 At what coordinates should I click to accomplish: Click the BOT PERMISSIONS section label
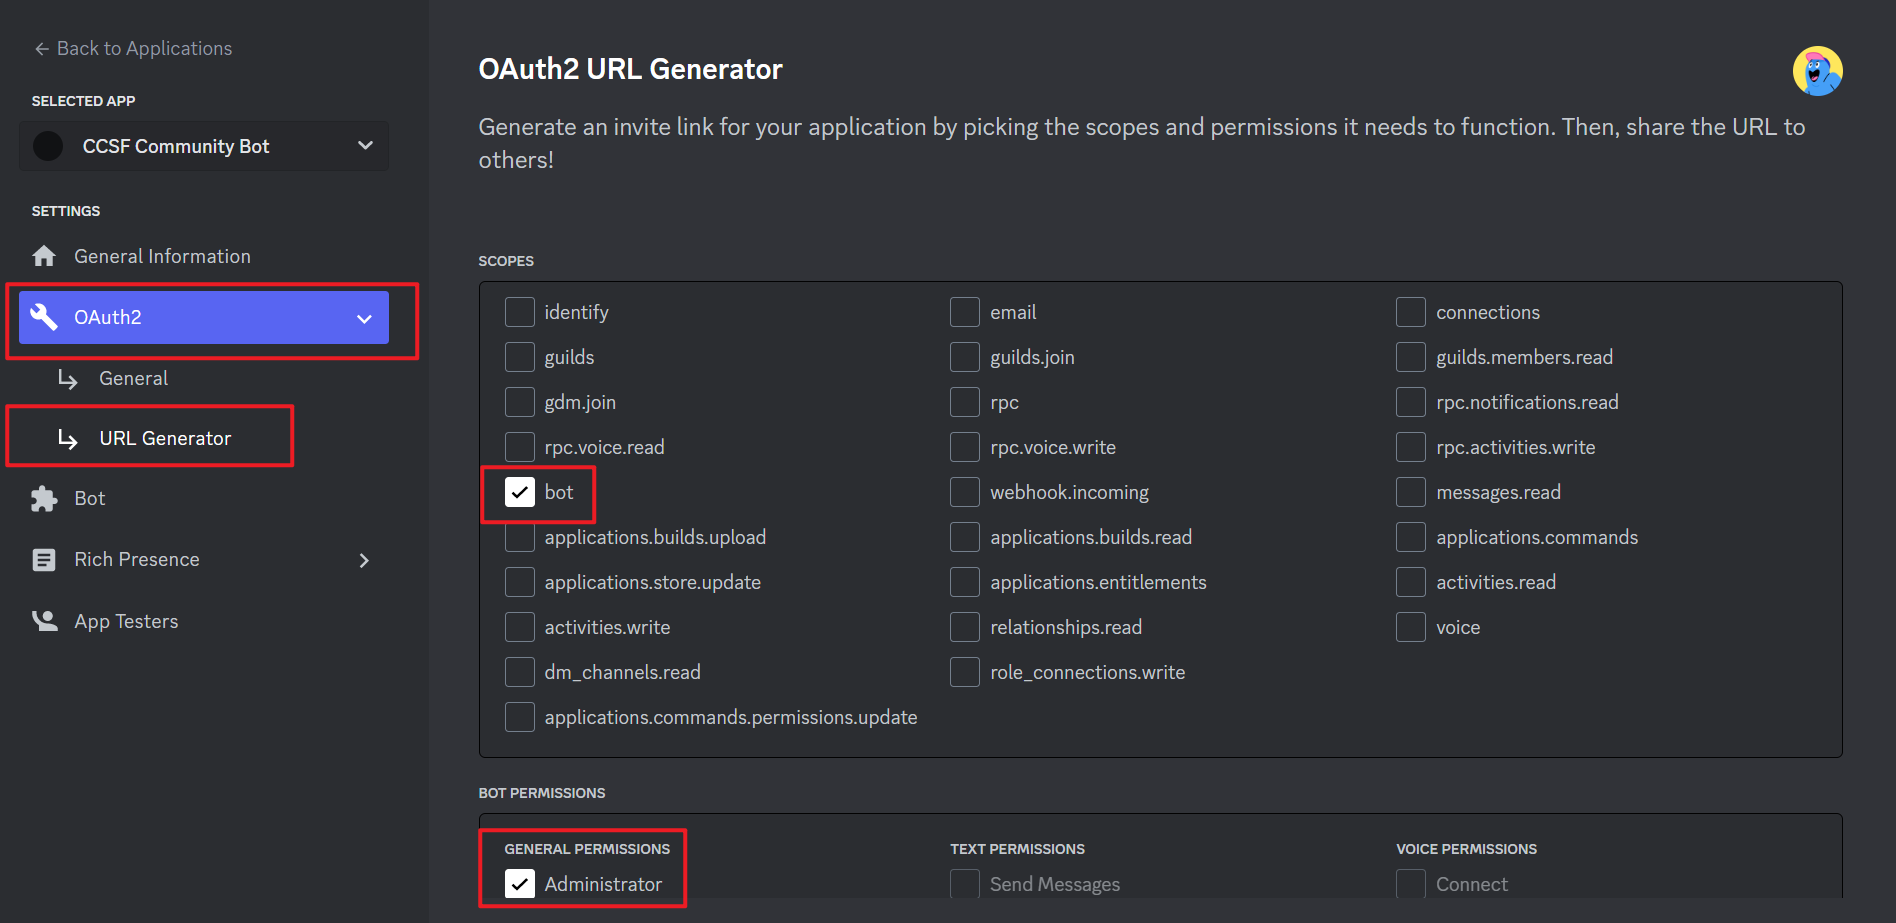coord(542,793)
